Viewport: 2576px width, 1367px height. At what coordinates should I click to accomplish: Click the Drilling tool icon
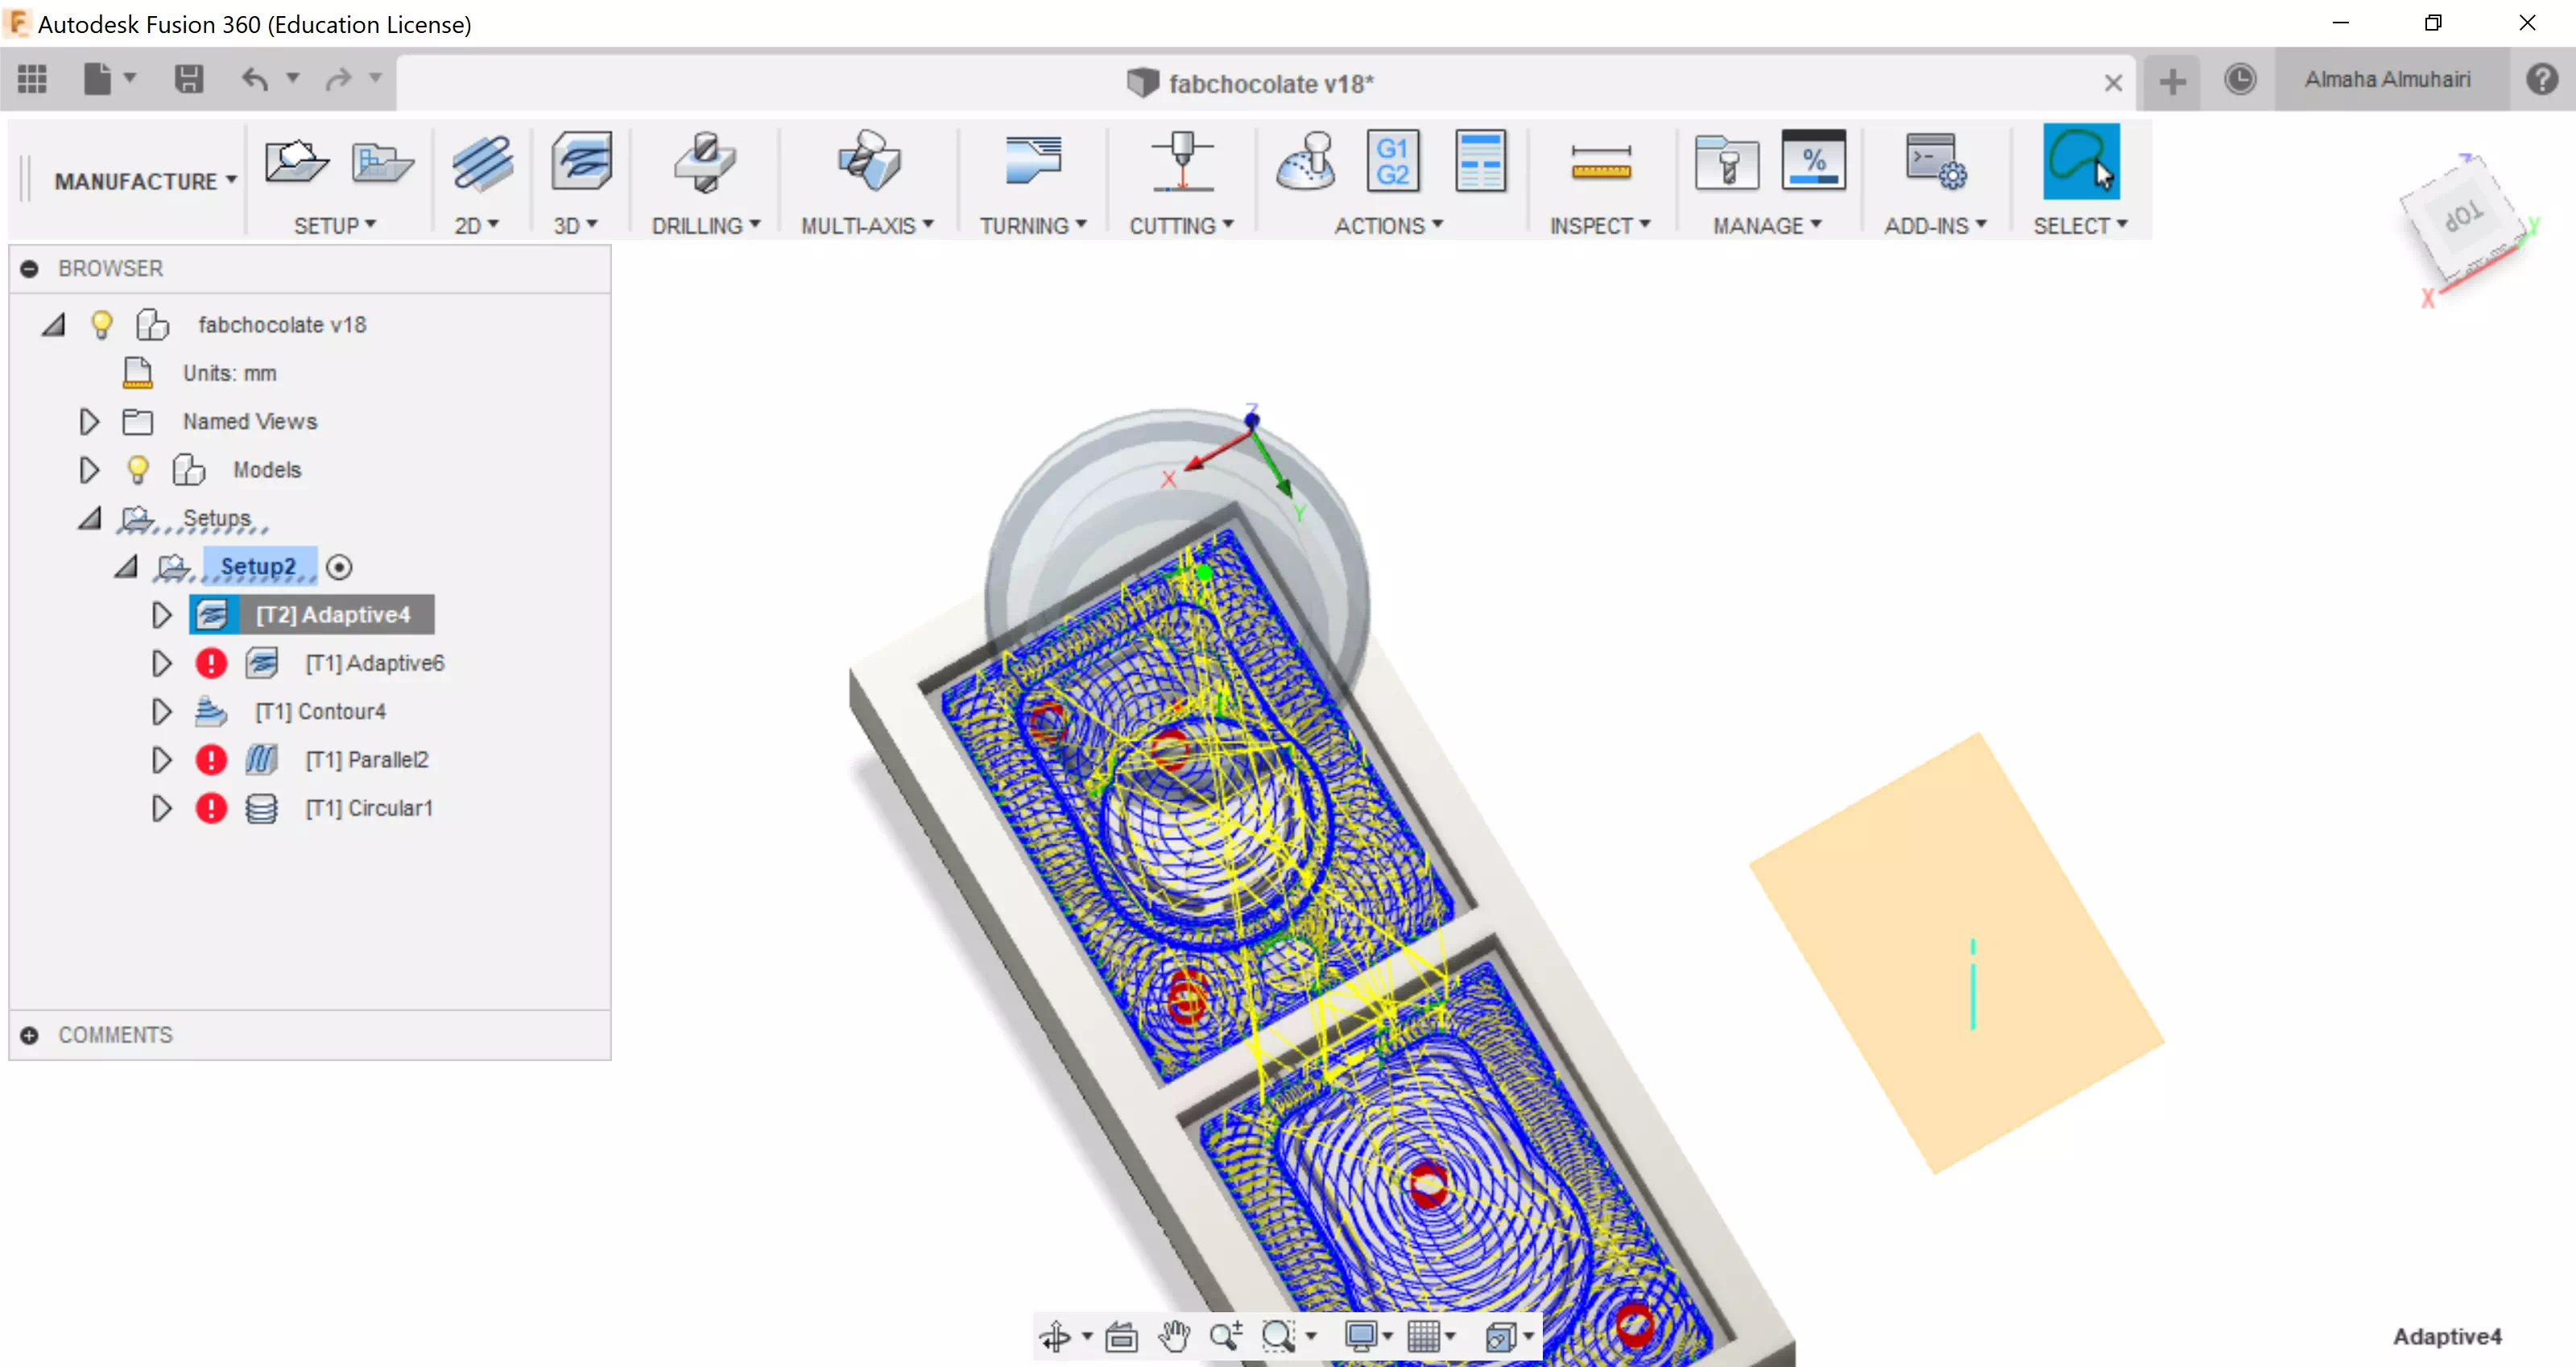pos(704,162)
